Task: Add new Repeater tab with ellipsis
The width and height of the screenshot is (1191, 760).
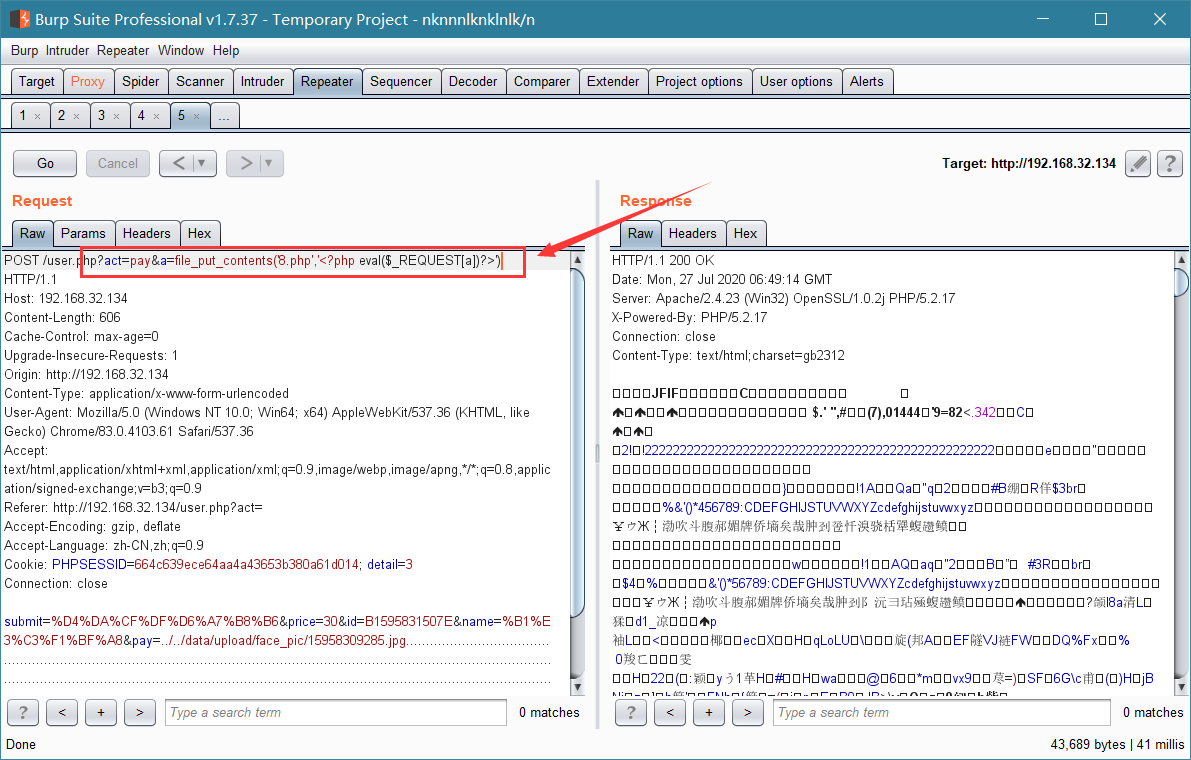Action: coord(223,116)
